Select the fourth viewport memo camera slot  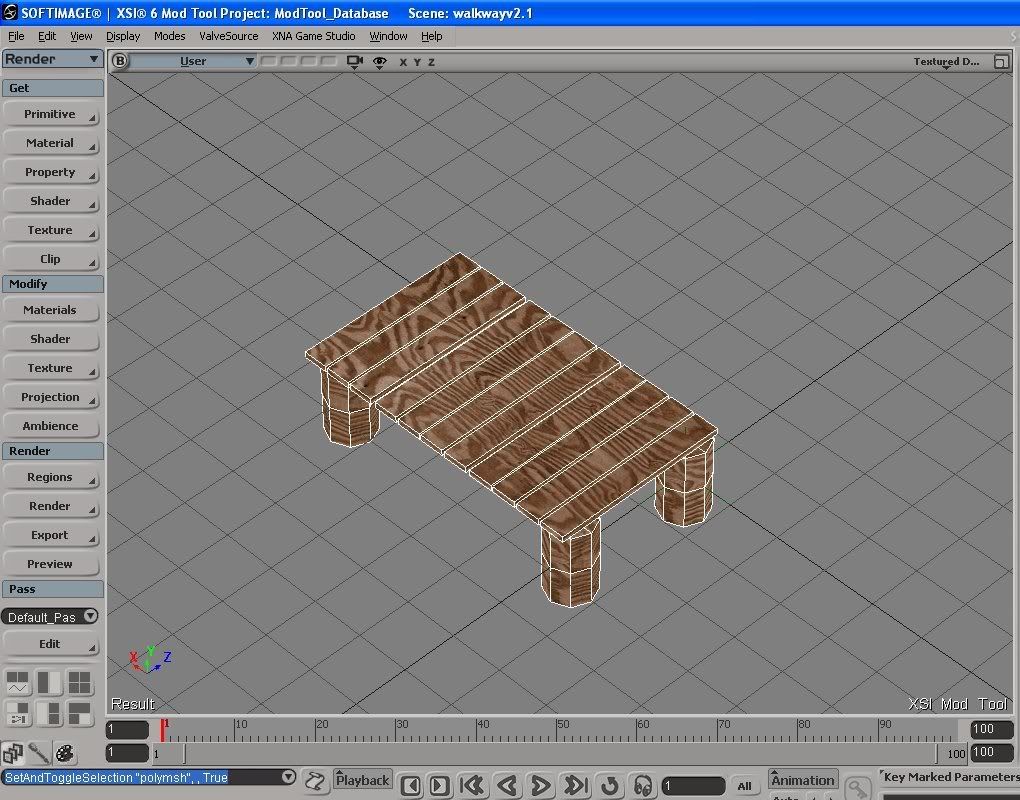[x=329, y=61]
